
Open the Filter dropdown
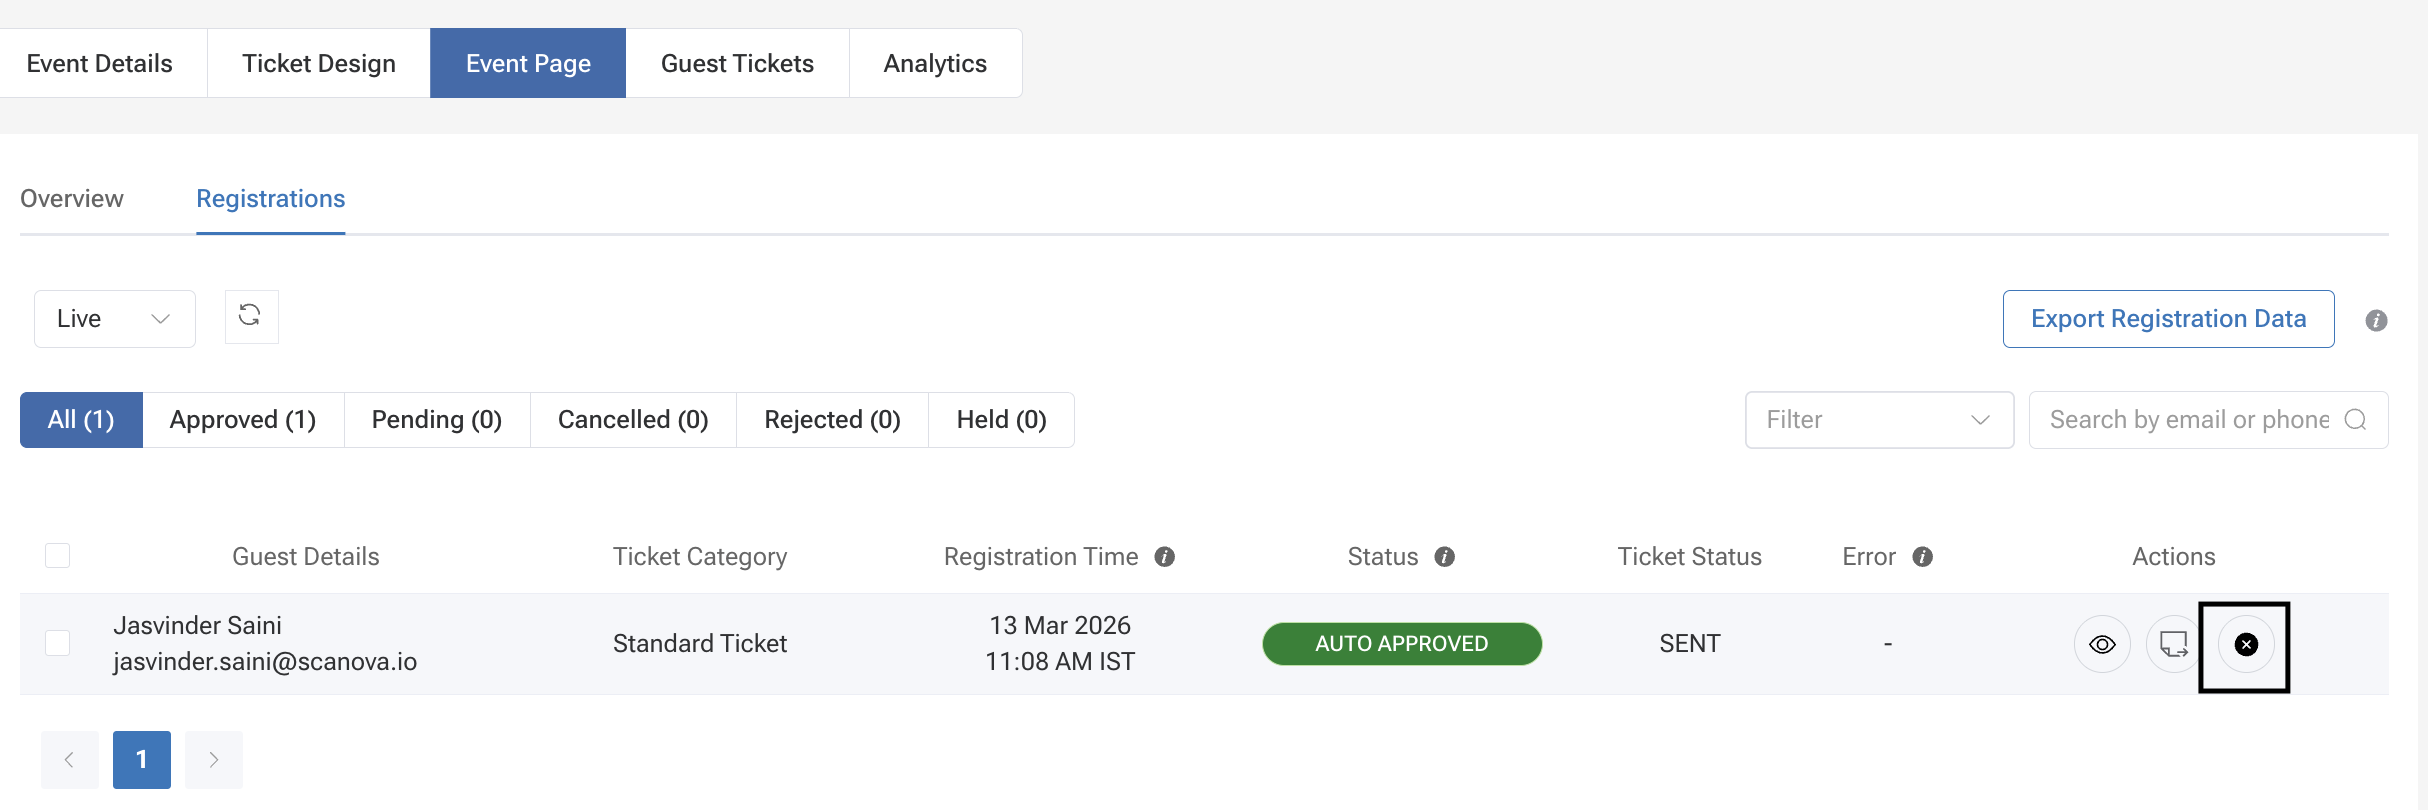[1880, 420]
